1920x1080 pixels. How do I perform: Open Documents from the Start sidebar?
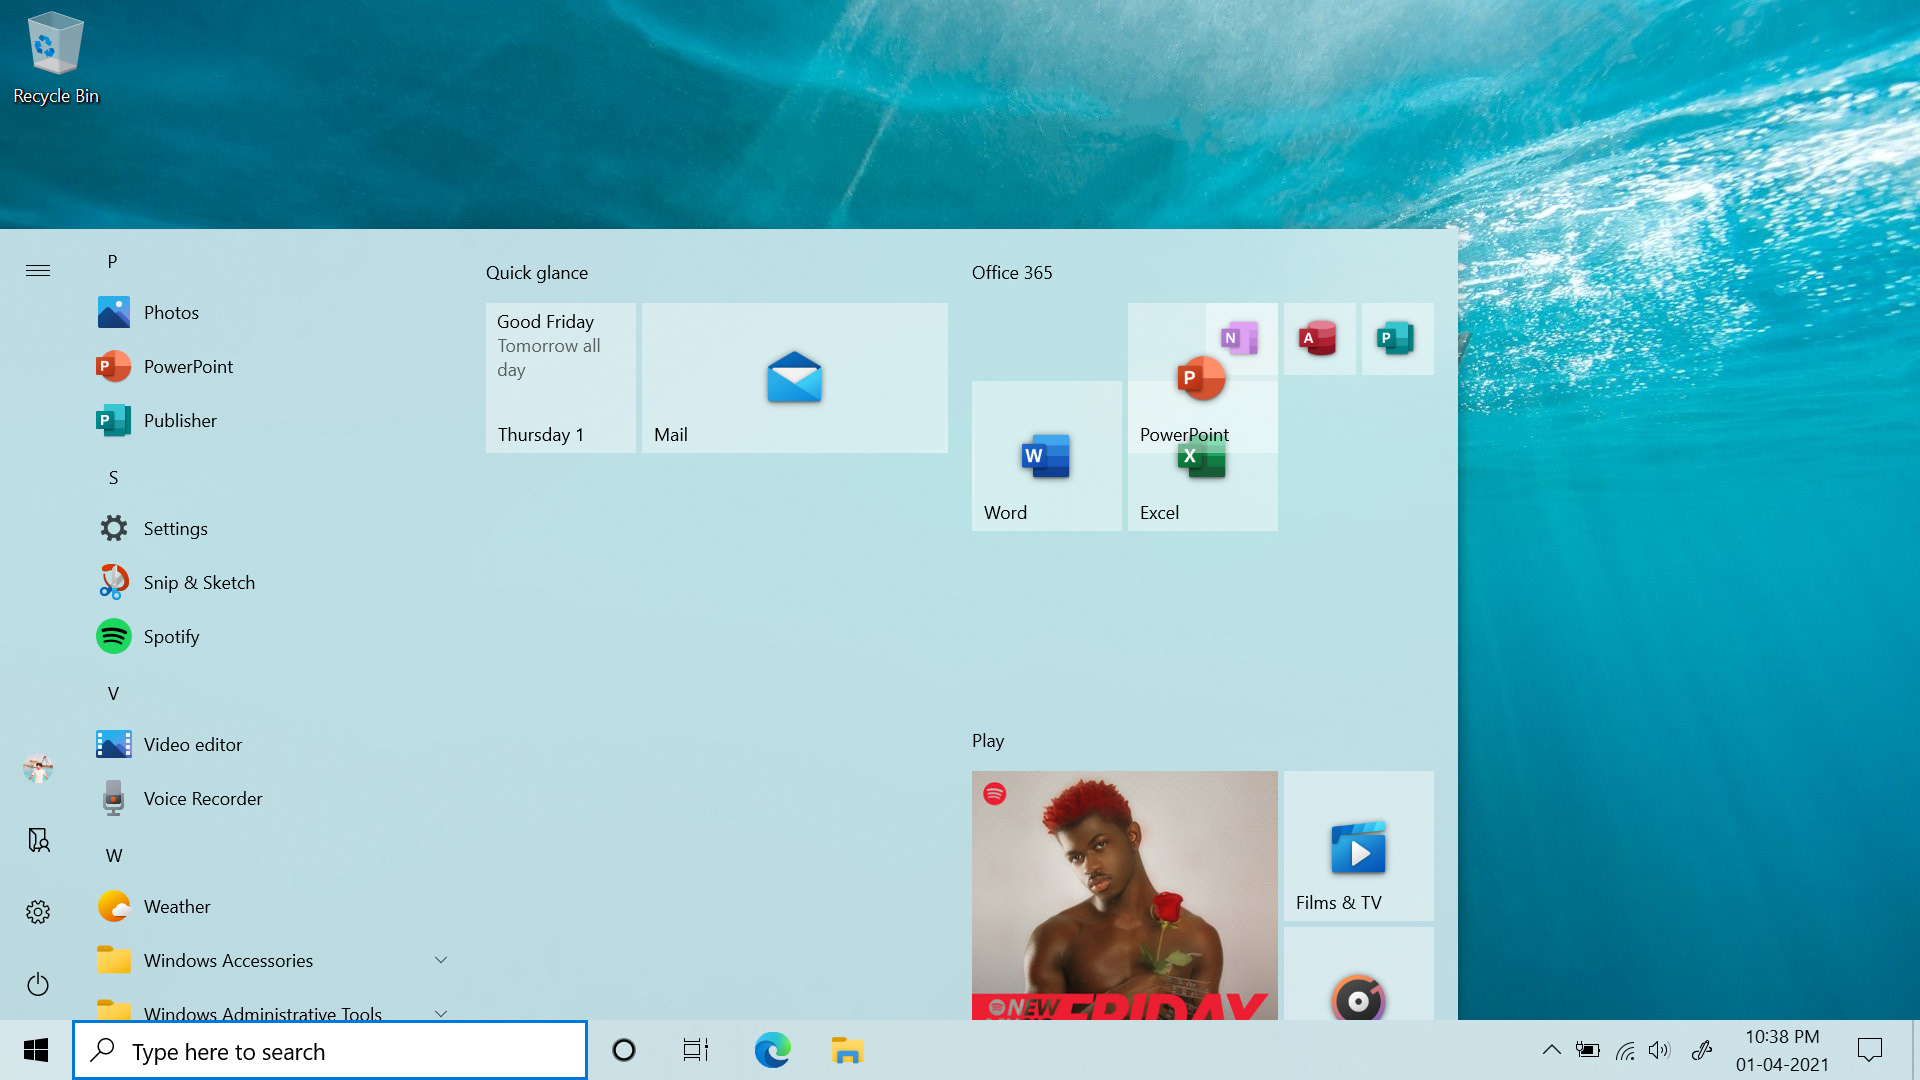click(x=38, y=840)
